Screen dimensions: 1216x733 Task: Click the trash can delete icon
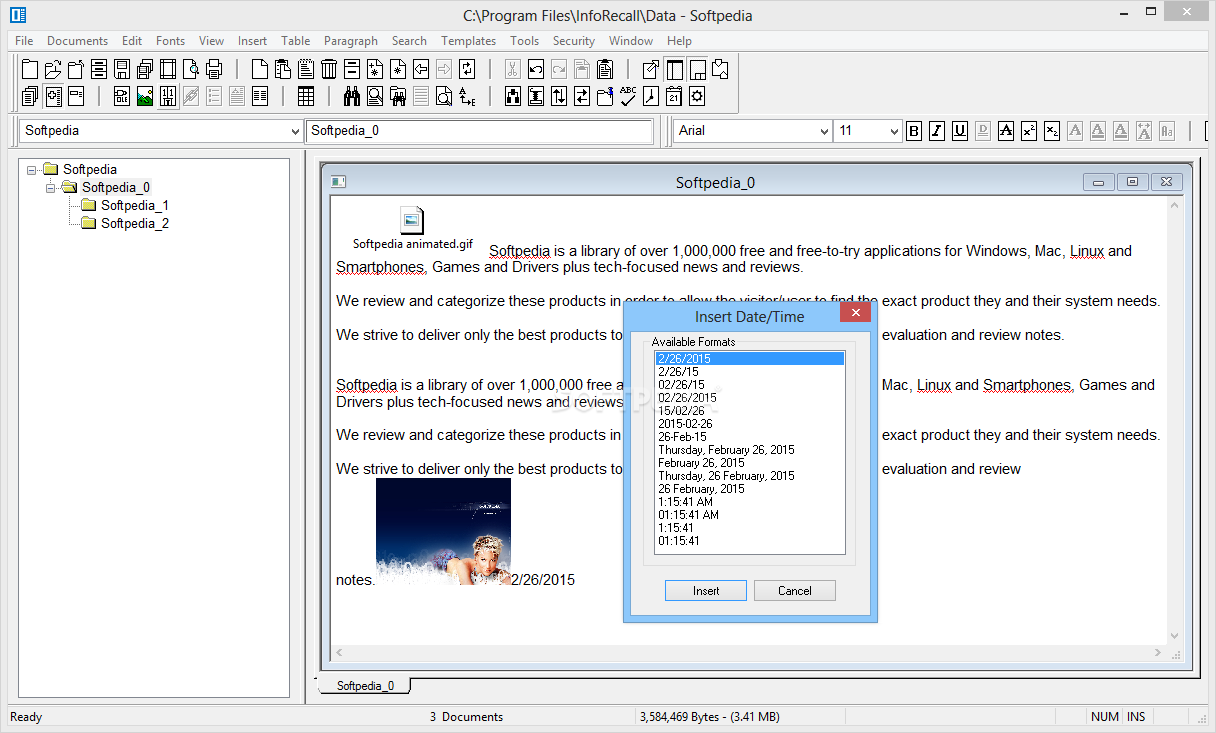pyautogui.click(x=329, y=69)
